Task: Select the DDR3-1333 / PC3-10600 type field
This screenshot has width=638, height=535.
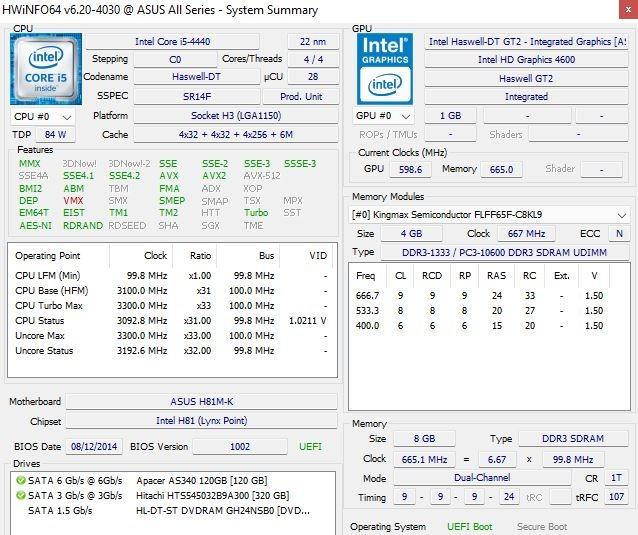Action: (505, 253)
